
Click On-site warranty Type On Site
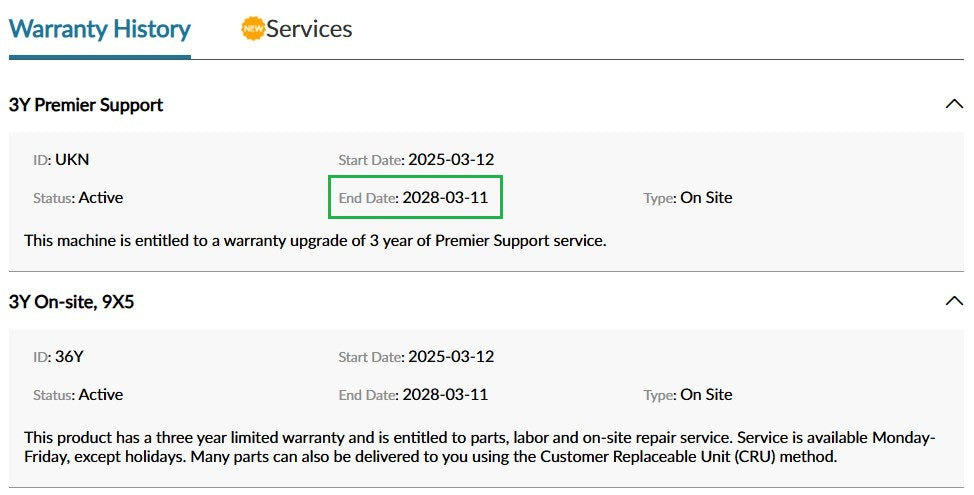pyautogui.click(x=706, y=394)
